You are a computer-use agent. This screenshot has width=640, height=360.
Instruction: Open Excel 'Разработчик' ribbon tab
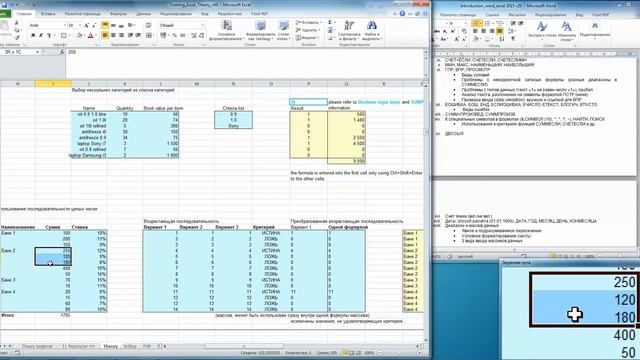[229, 13]
